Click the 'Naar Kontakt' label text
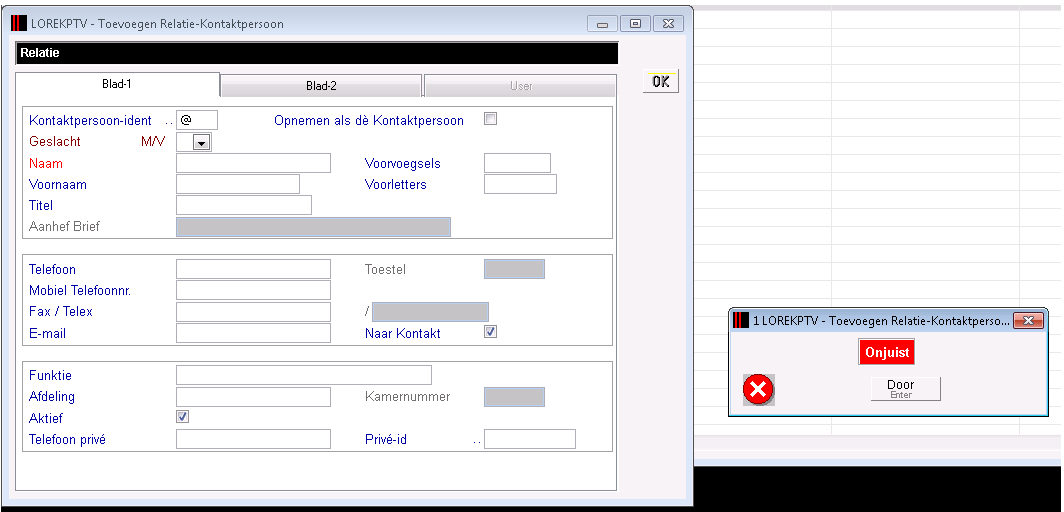The image size is (1064, 512). [x=402, y=333]
